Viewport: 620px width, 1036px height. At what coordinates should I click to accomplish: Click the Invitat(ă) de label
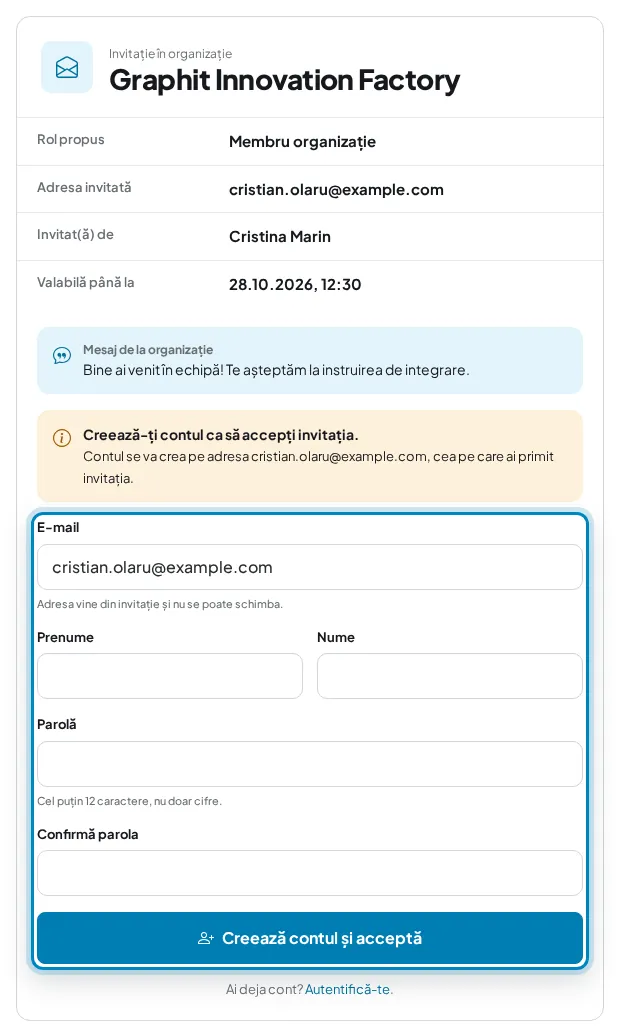[x=75, y=235]
